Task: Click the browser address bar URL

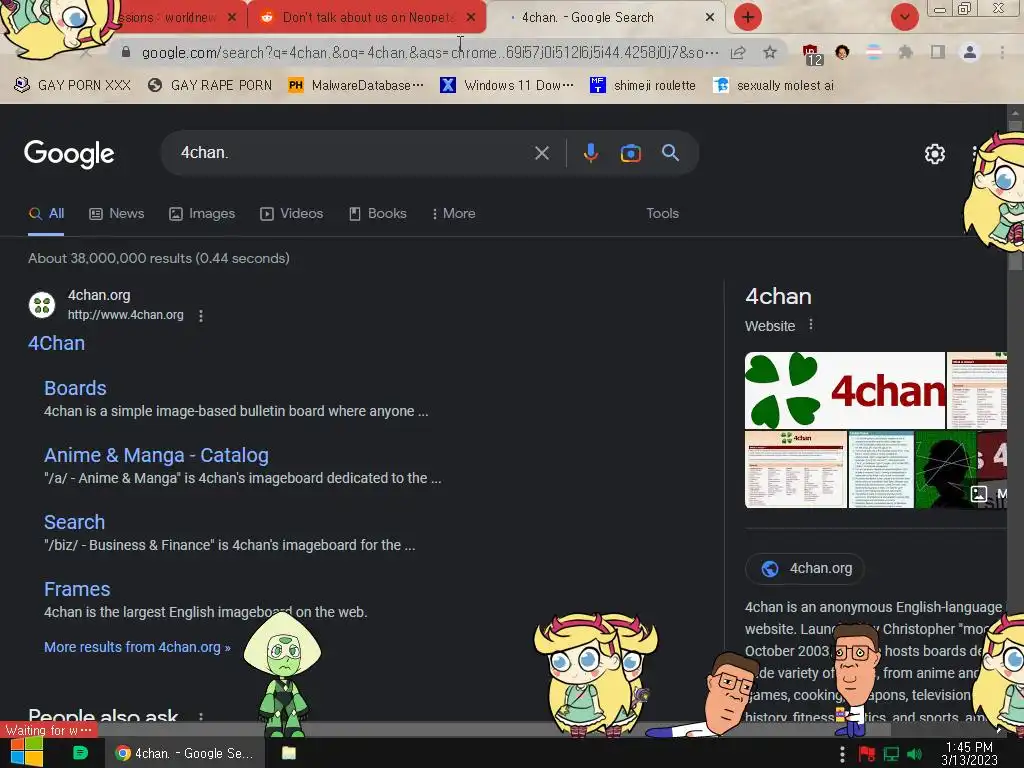Action: tap(430, 52)
